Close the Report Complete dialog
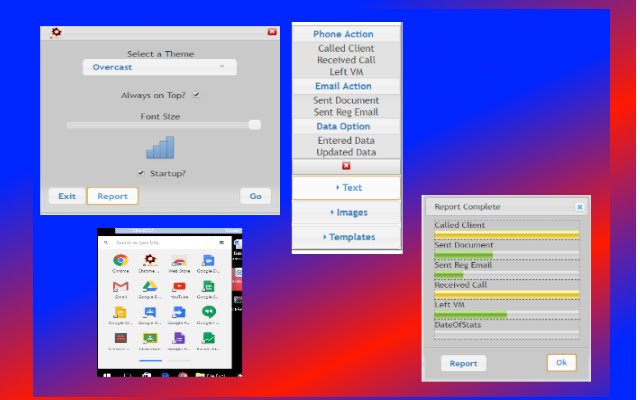640x400 pixels. [579, 207]
